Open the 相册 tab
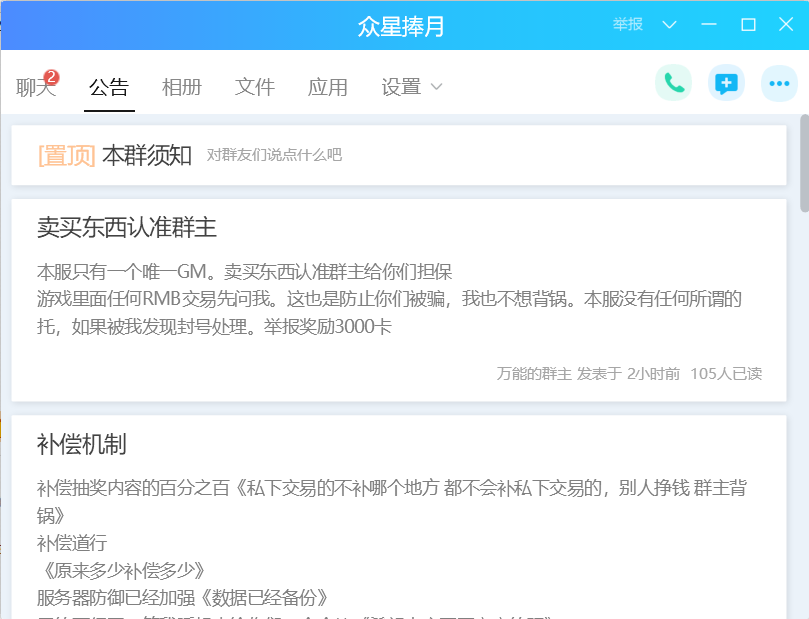Viewport: 809px width, 619px height. point(182,87)
